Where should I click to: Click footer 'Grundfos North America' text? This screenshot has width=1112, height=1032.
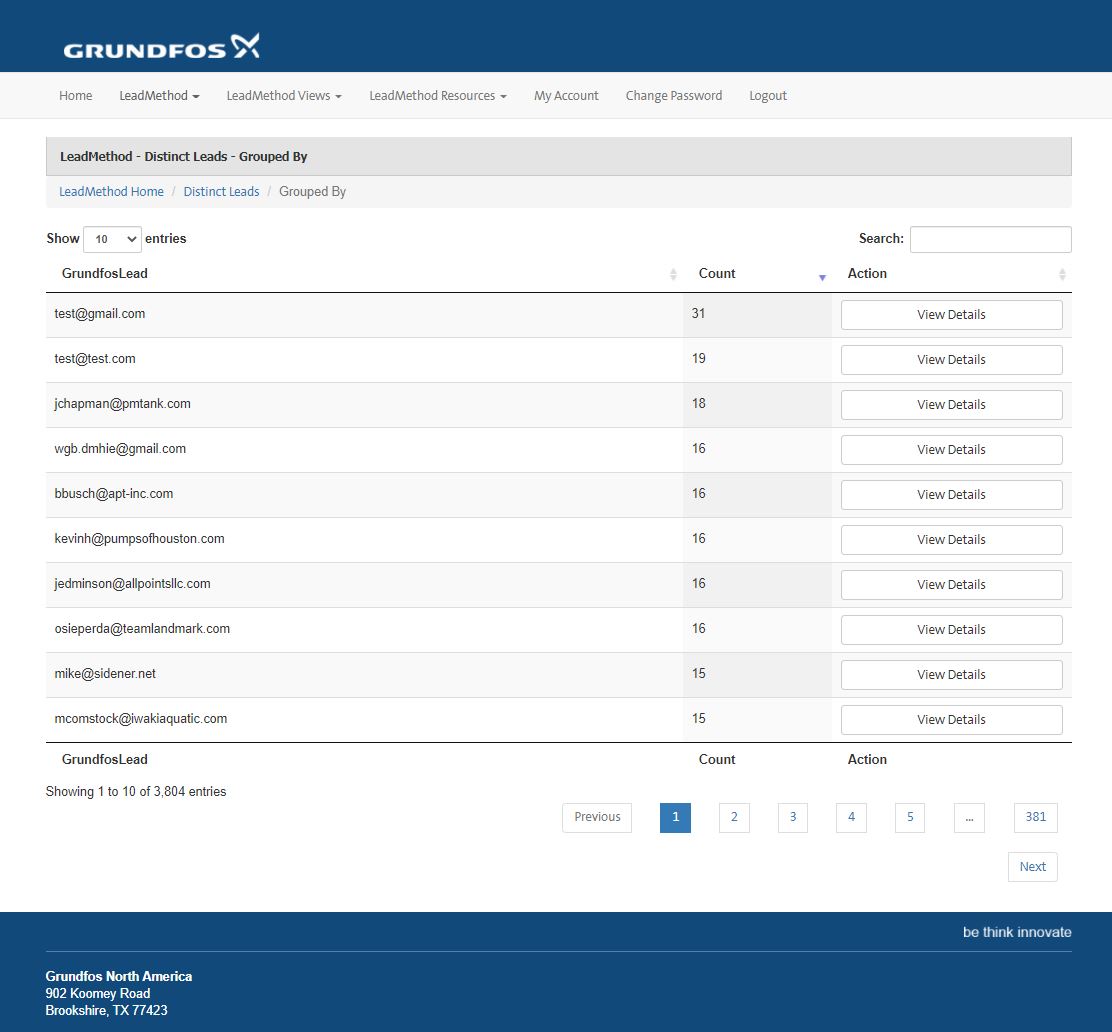pos(118,977)
